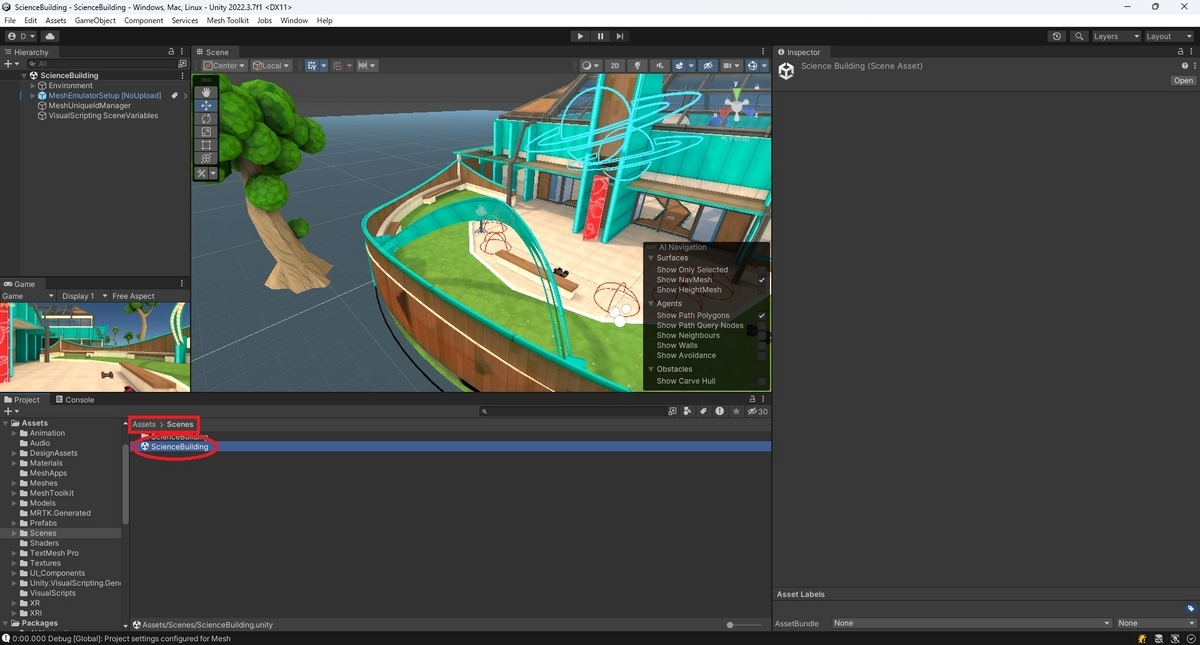Enable Show Neighbours checkbox
Viewport: 1200px width, 645px height.
[x=761, y=335]
